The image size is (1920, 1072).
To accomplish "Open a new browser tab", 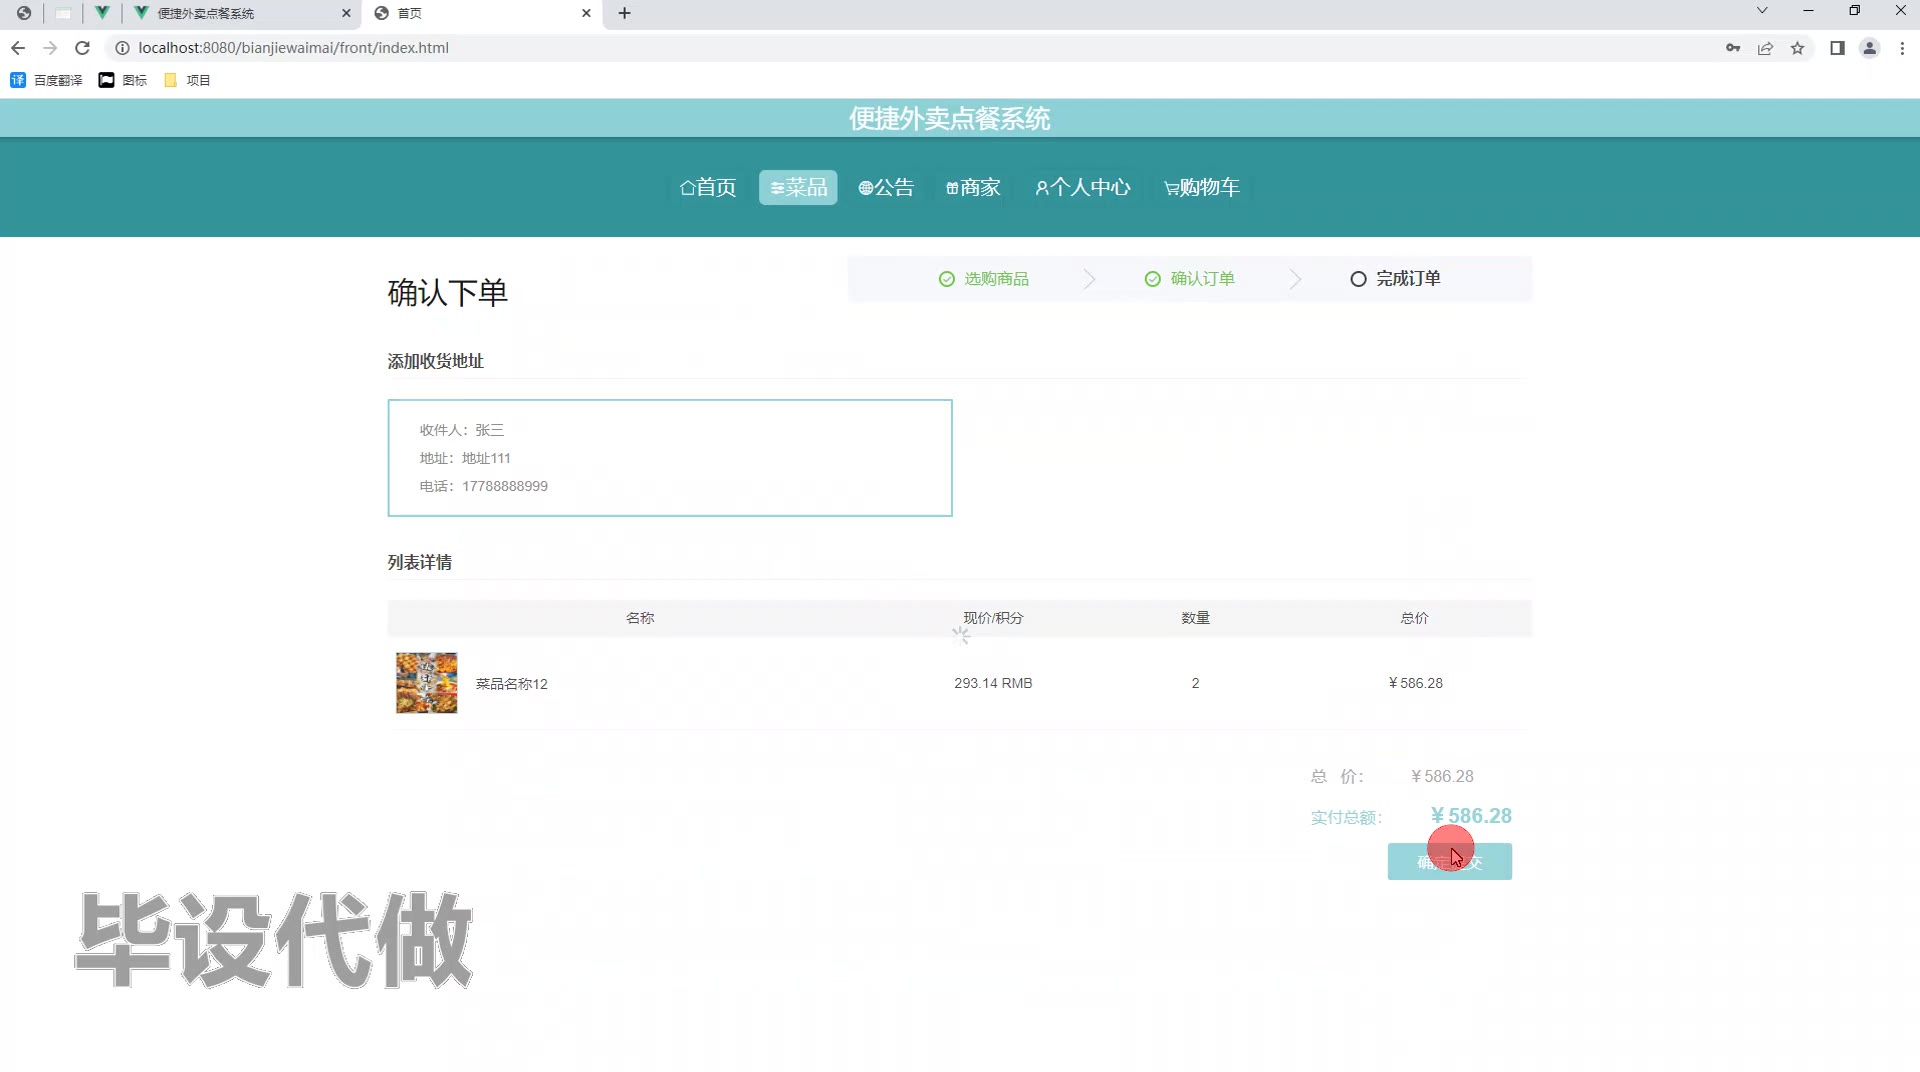I will pyautogui.click(x=624, y=13).
